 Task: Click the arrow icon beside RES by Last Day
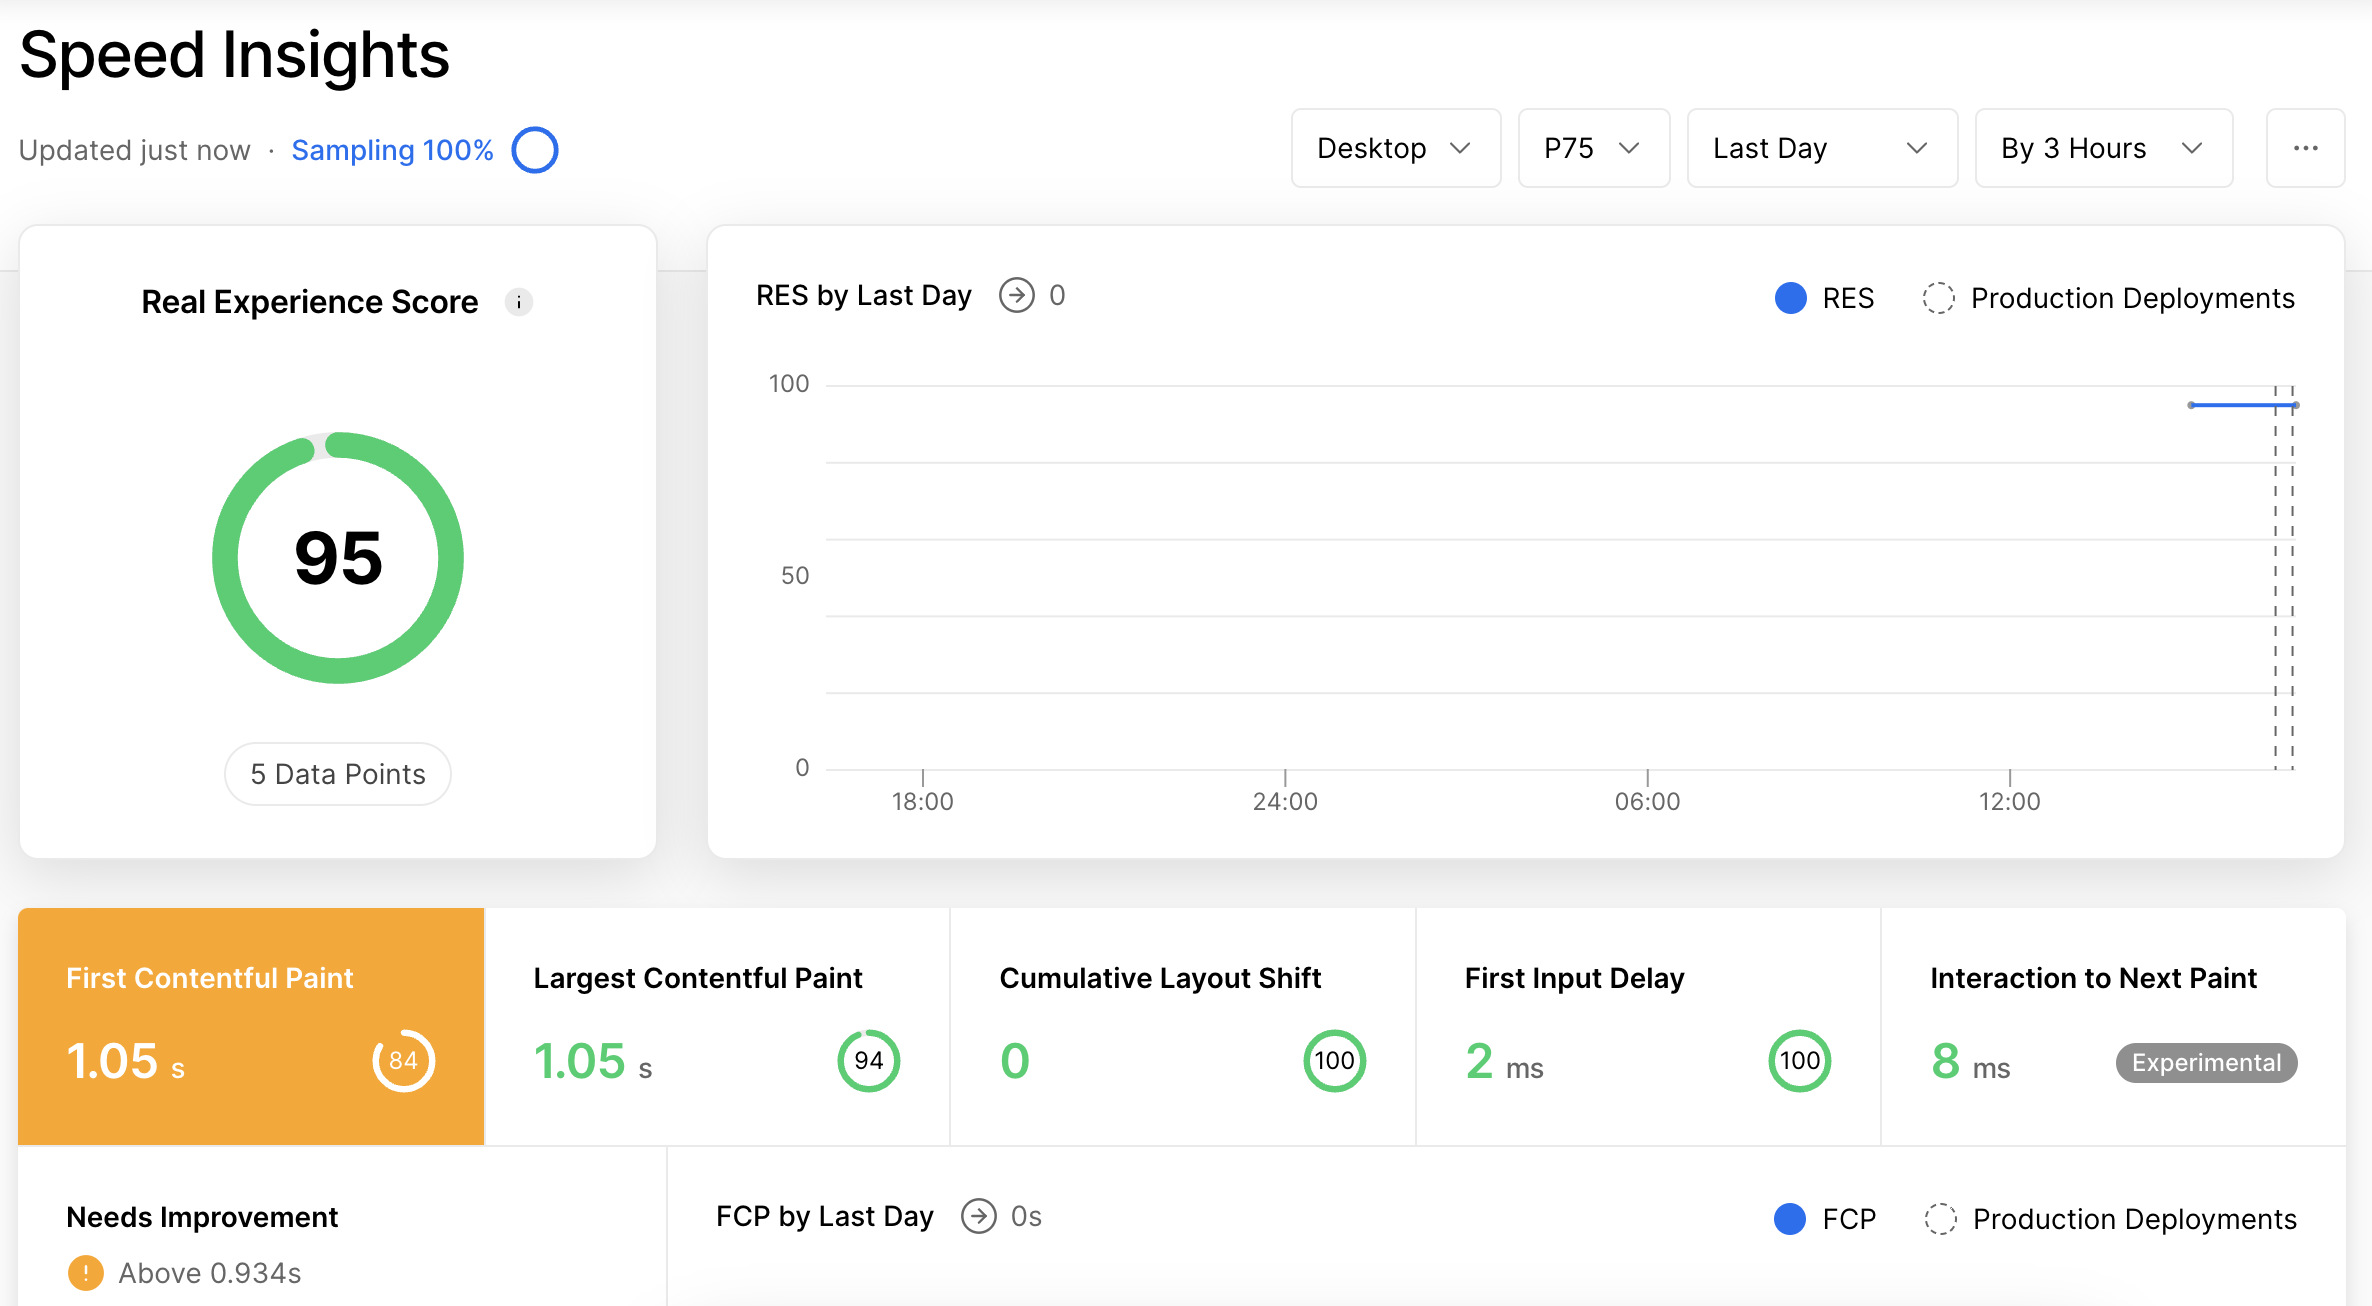point(1016,295)
